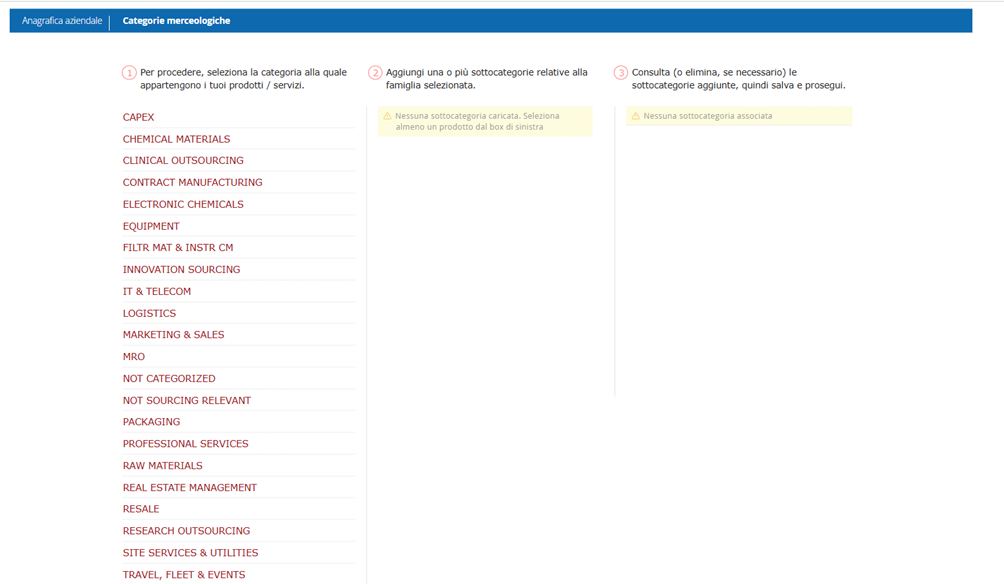Image resolution: width=1004 pixels, height=584 pixels.
Task: Click warning icon beside 'Nessuna sottocategoria caricata'
Action: pos(387,116)
